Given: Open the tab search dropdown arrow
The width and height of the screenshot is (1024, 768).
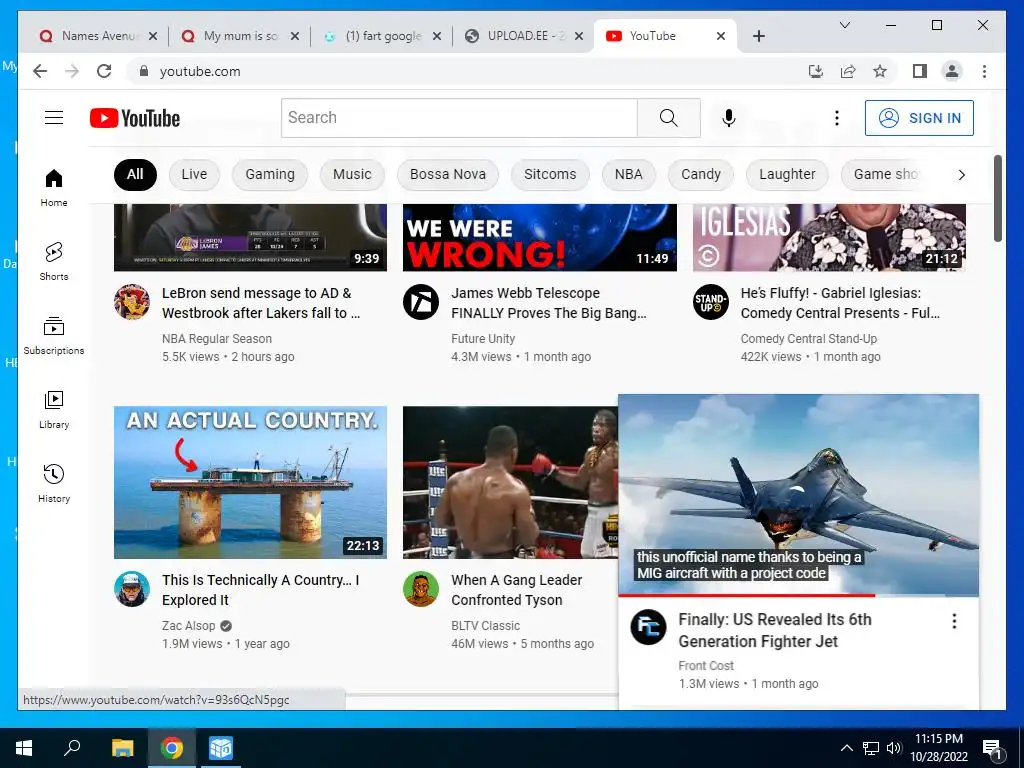Looking at the screenshot, I should point(844,25).
